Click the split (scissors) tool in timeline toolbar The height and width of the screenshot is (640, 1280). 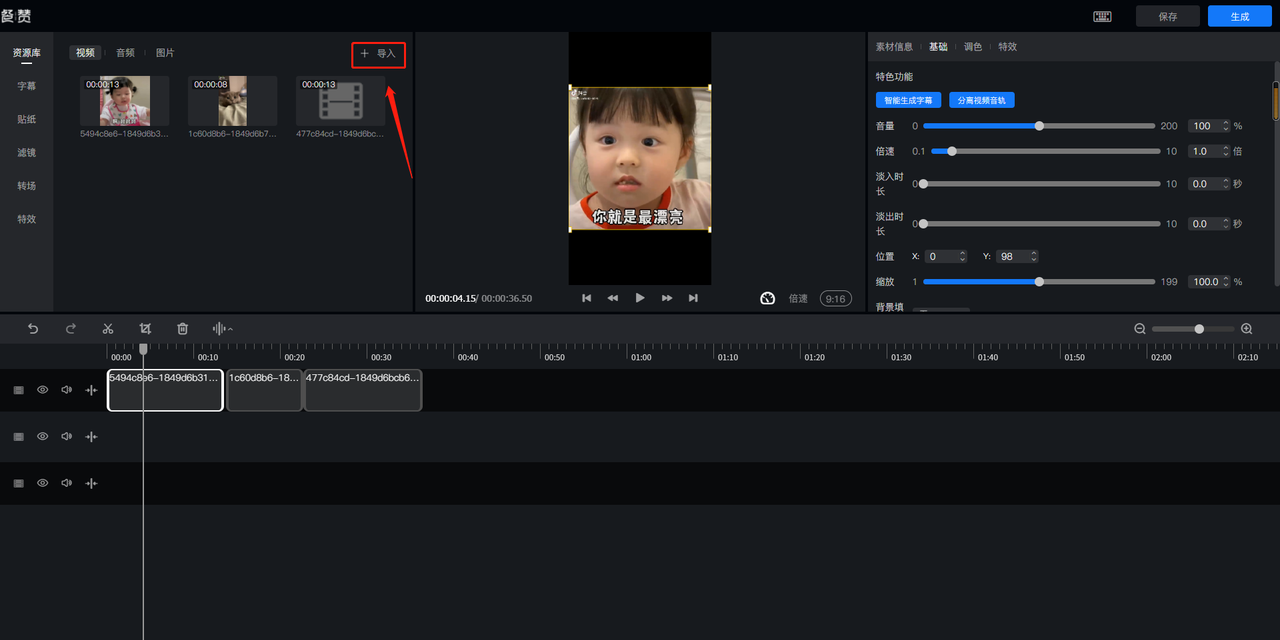point(108,328)
